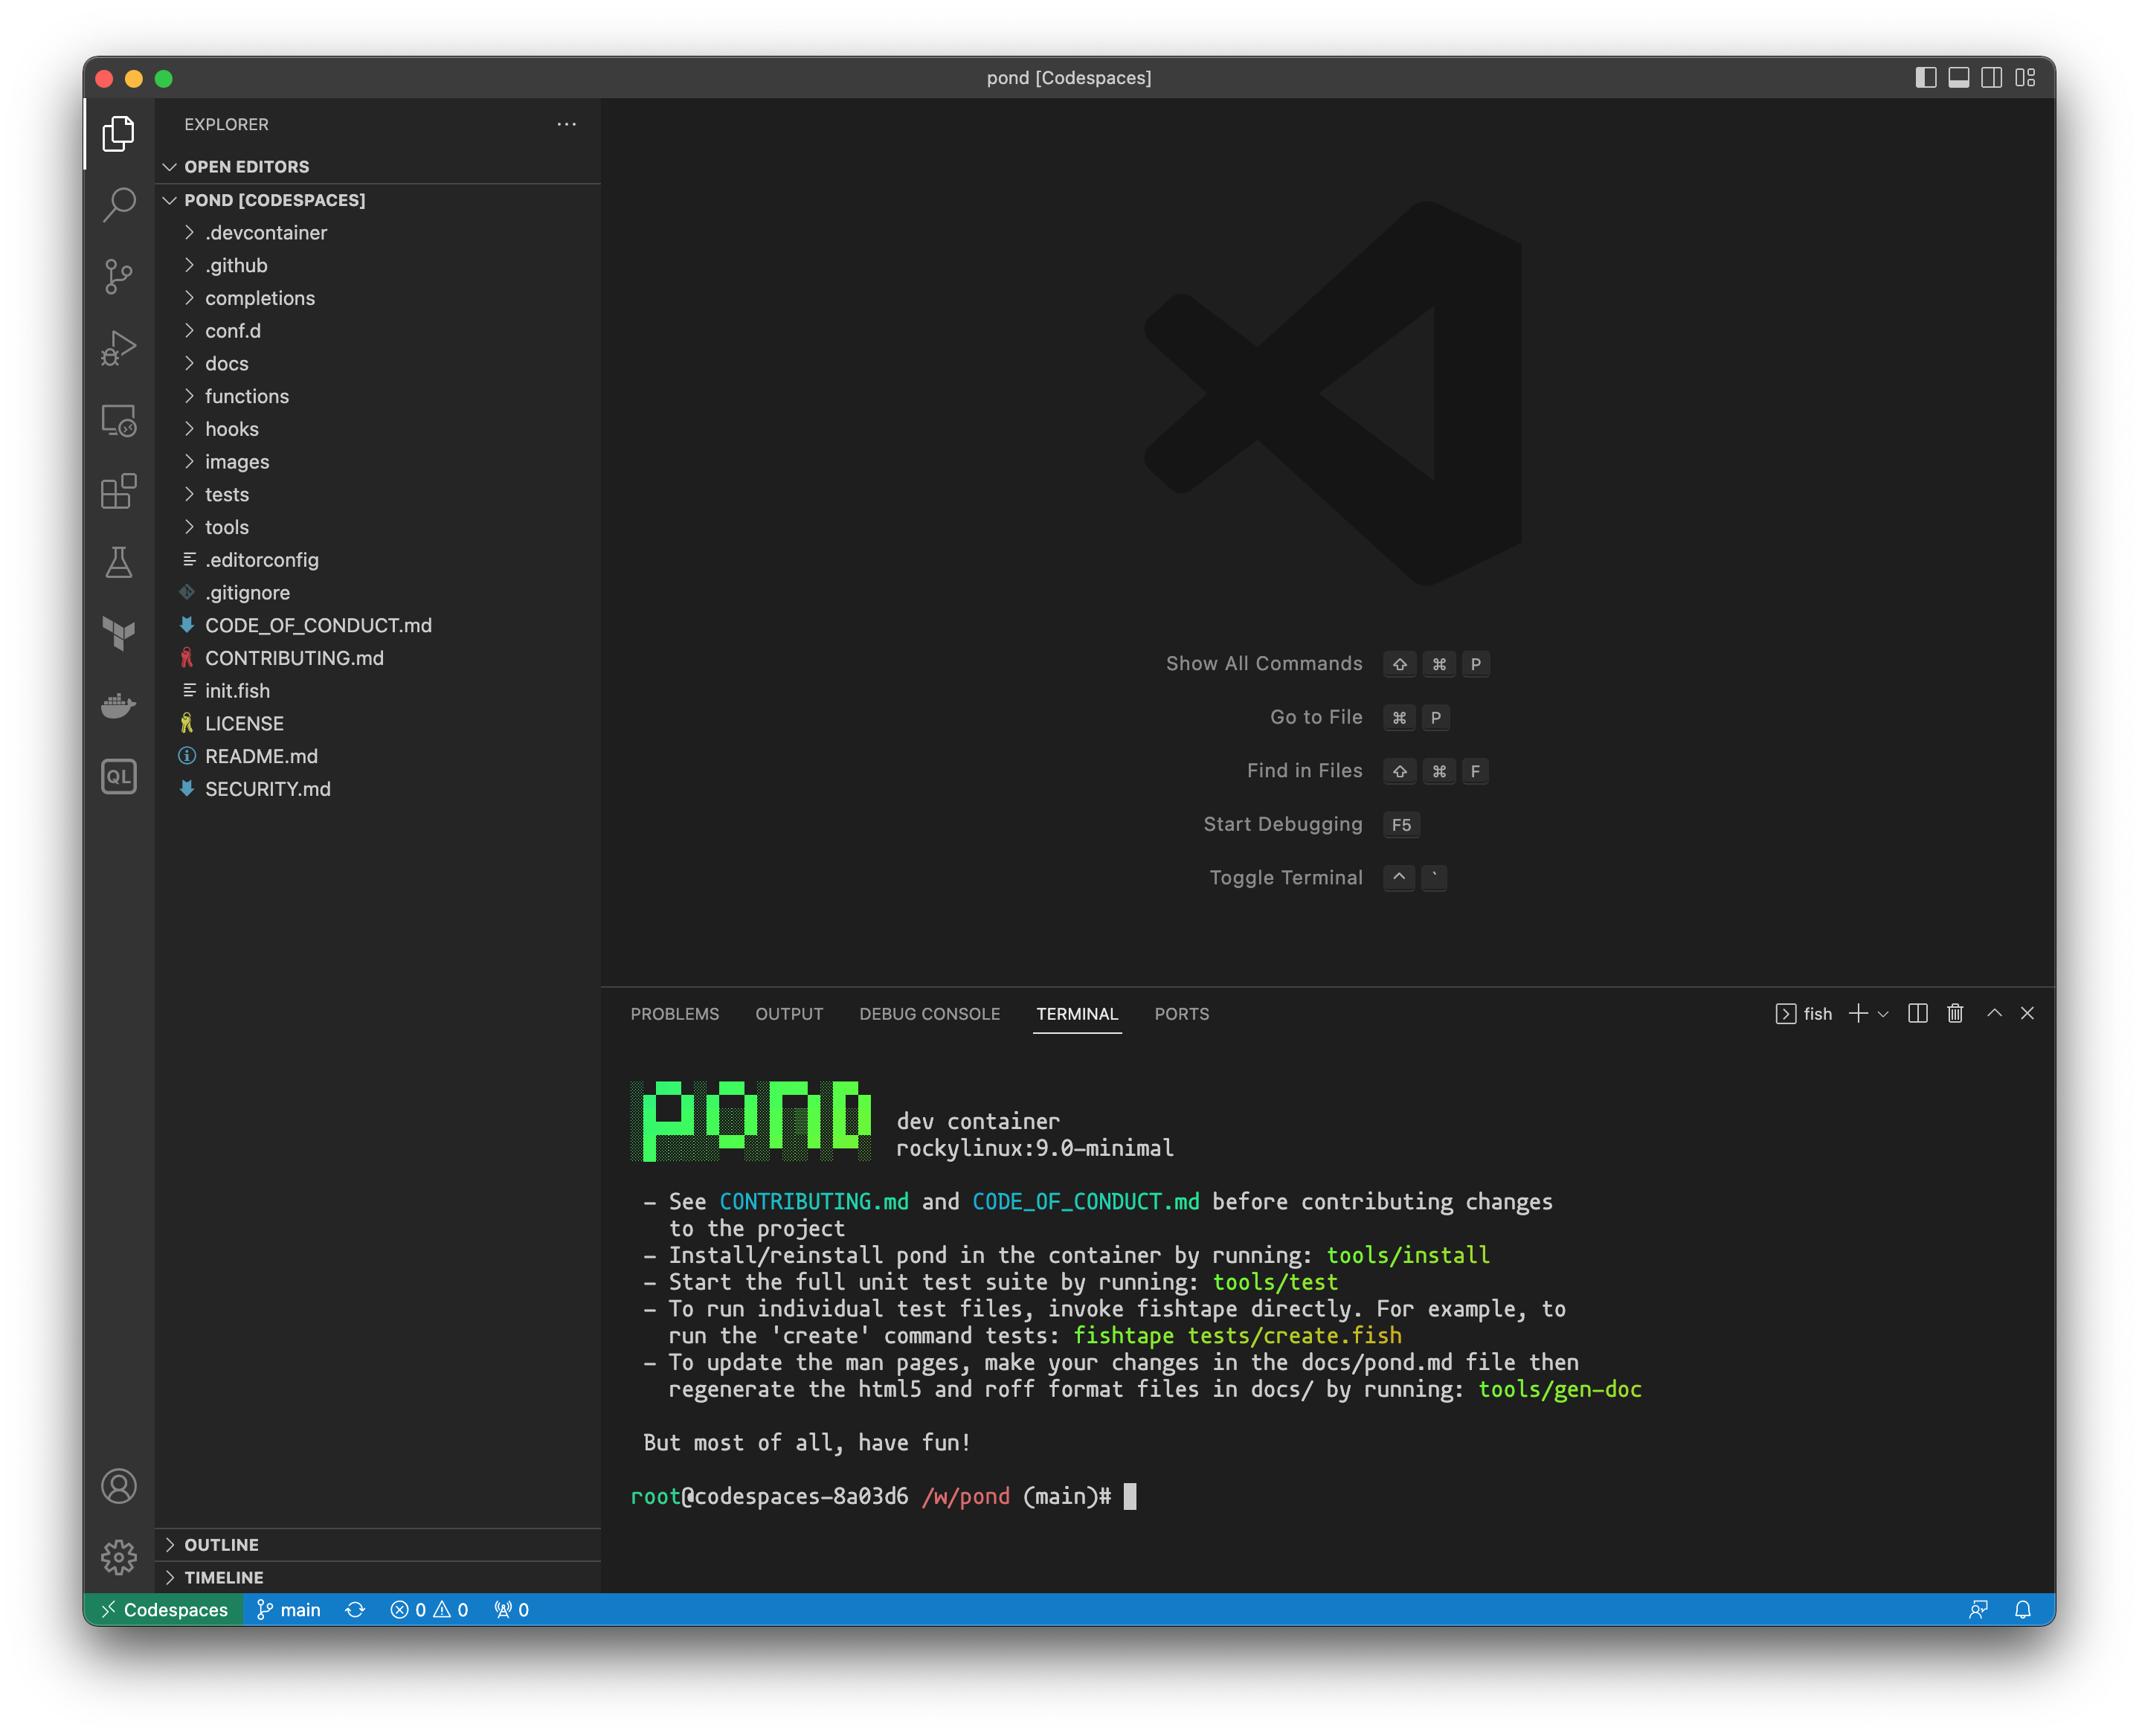Open Remote Explorer view
This screenshot has height=1736, width=2139.
pos(119,420)
